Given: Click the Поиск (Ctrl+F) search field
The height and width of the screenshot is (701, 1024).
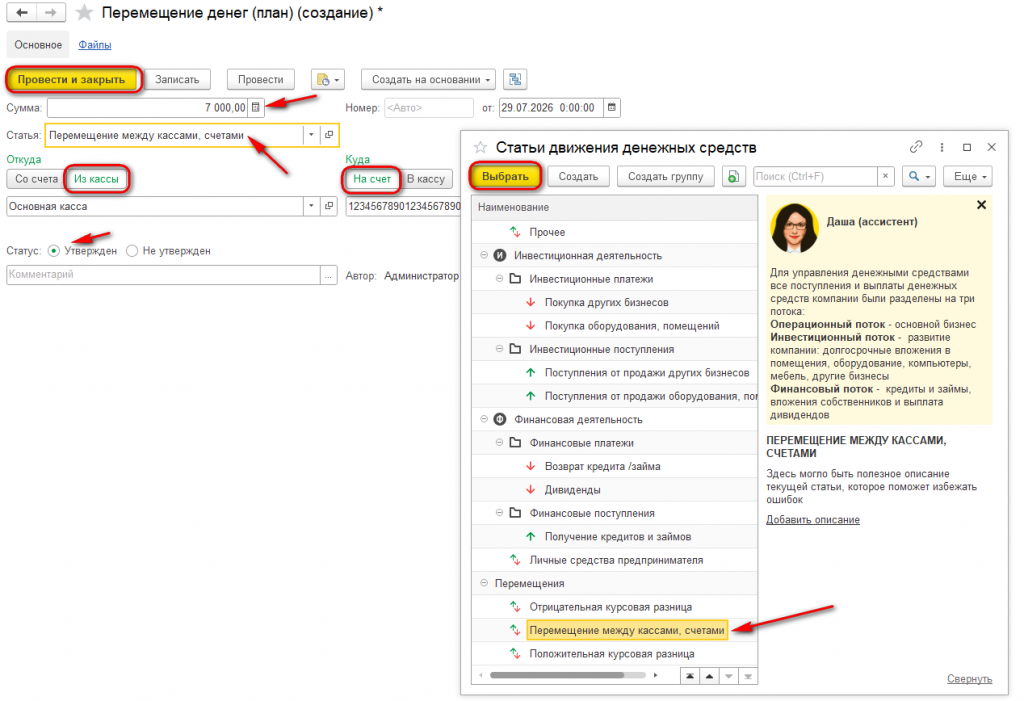Looking at the screenshot, I should [815, 176].
